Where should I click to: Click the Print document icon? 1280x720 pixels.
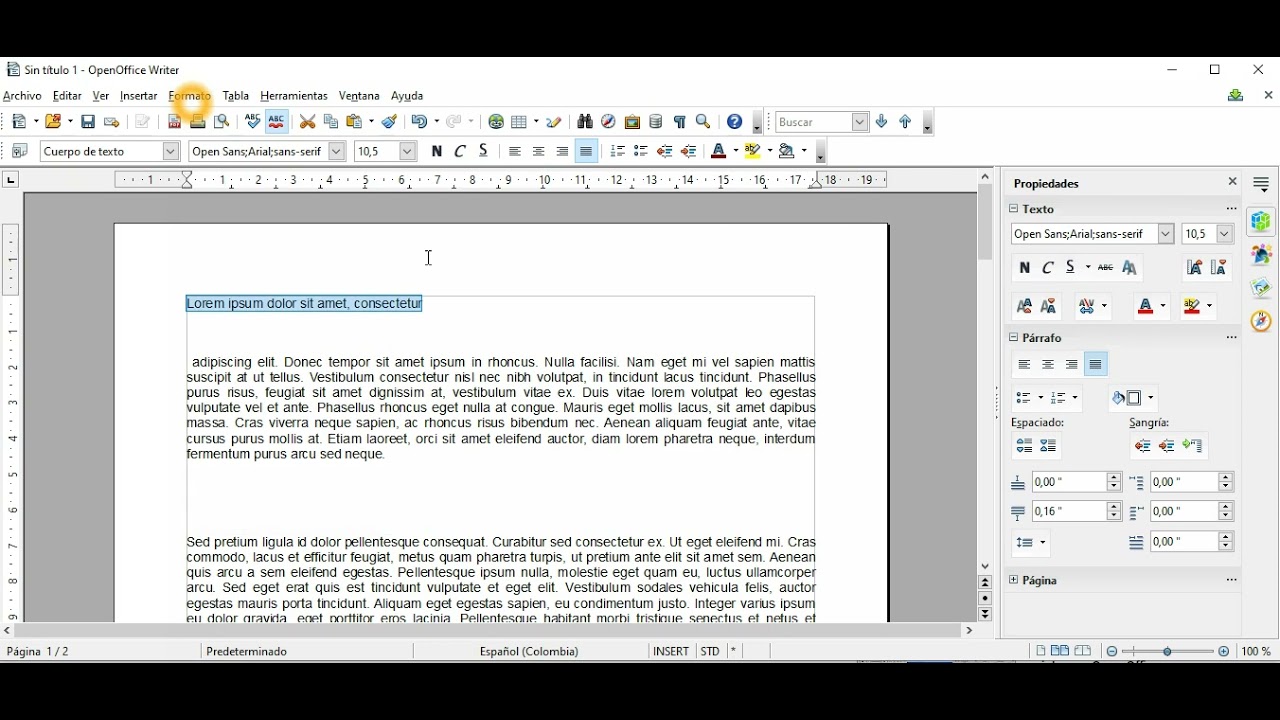[x=198, y=122]
